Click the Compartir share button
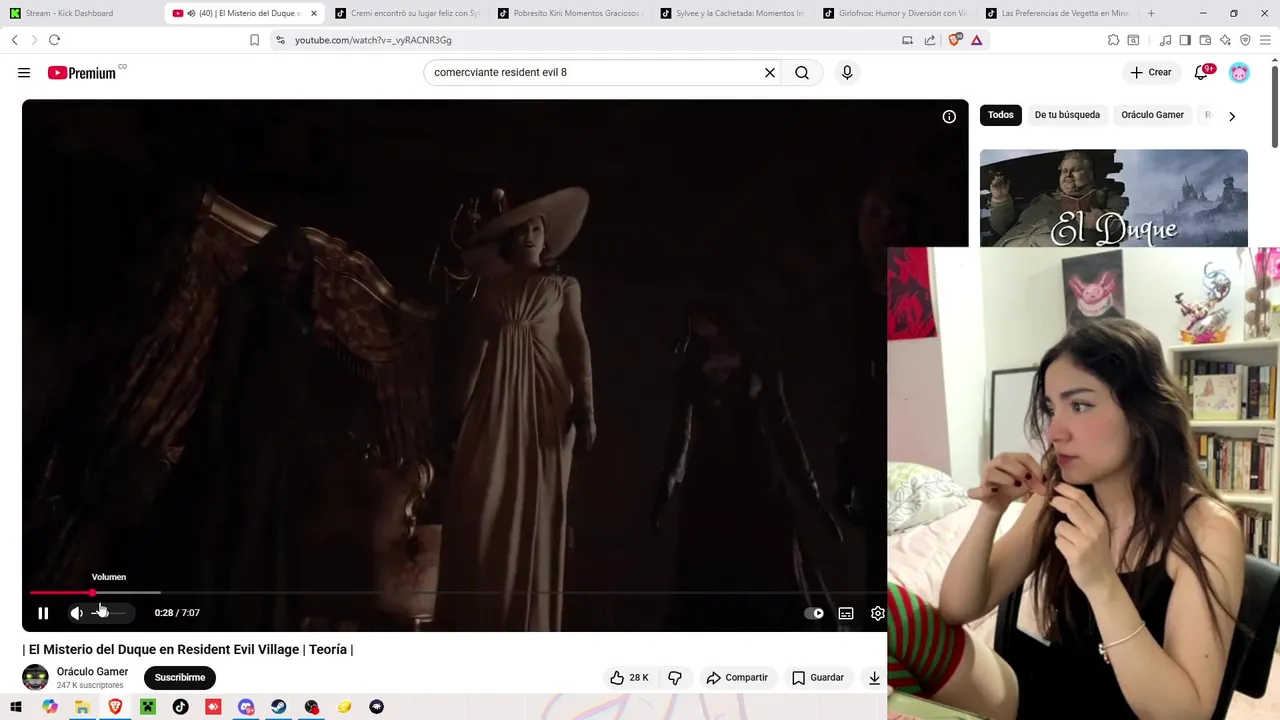 (737, 677)
